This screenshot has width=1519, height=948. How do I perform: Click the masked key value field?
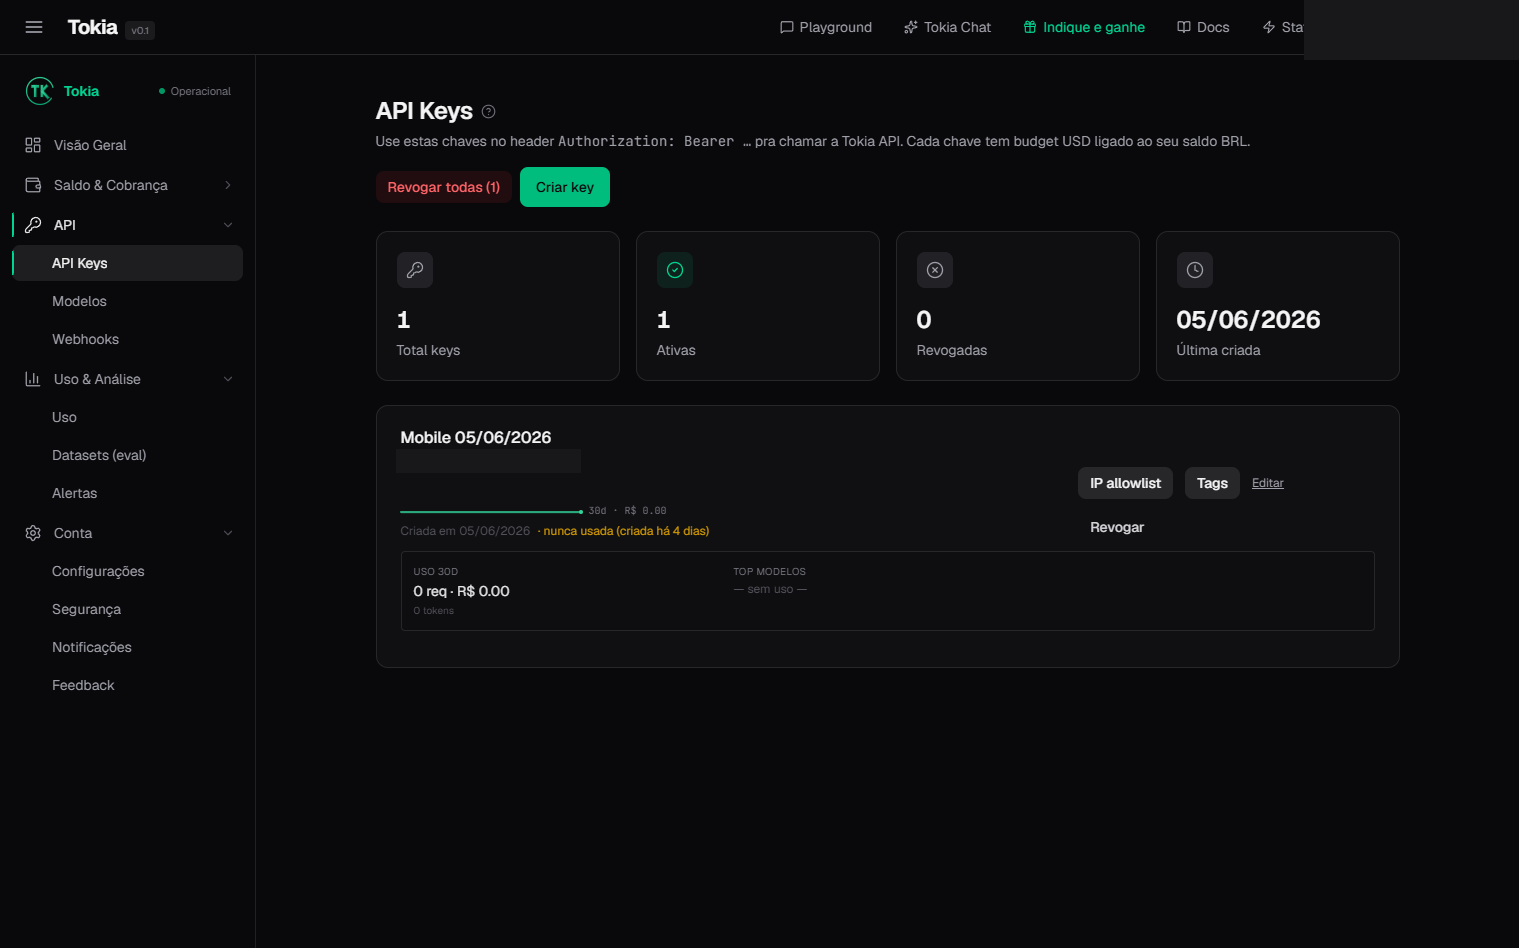pyautogui.click(x=488, y=461)
